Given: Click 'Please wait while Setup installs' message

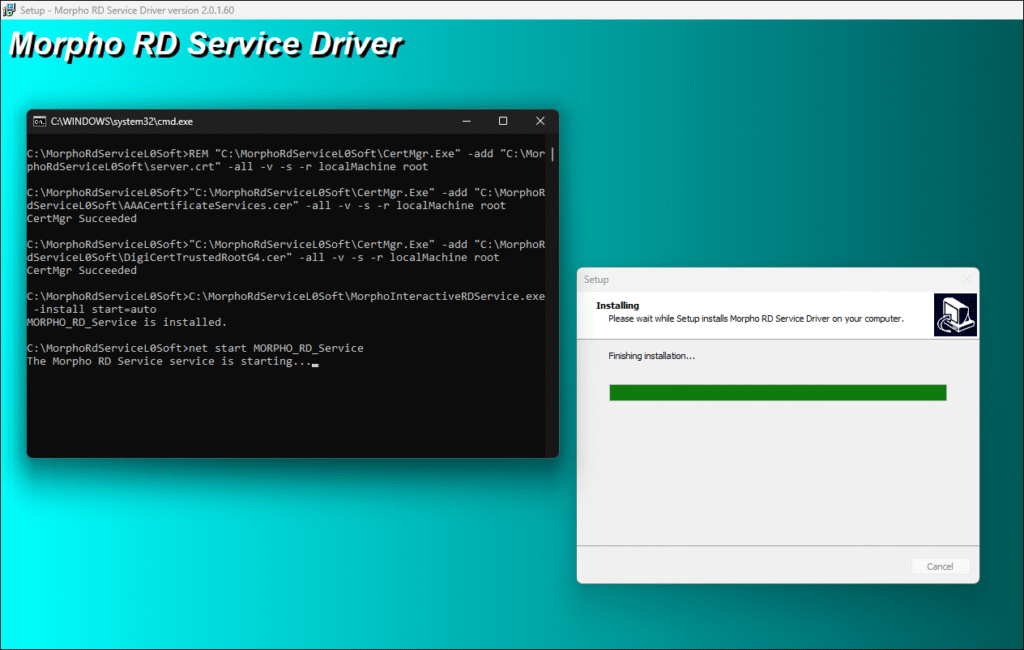Looking at the screenshot, I should [x=756, y=319].
